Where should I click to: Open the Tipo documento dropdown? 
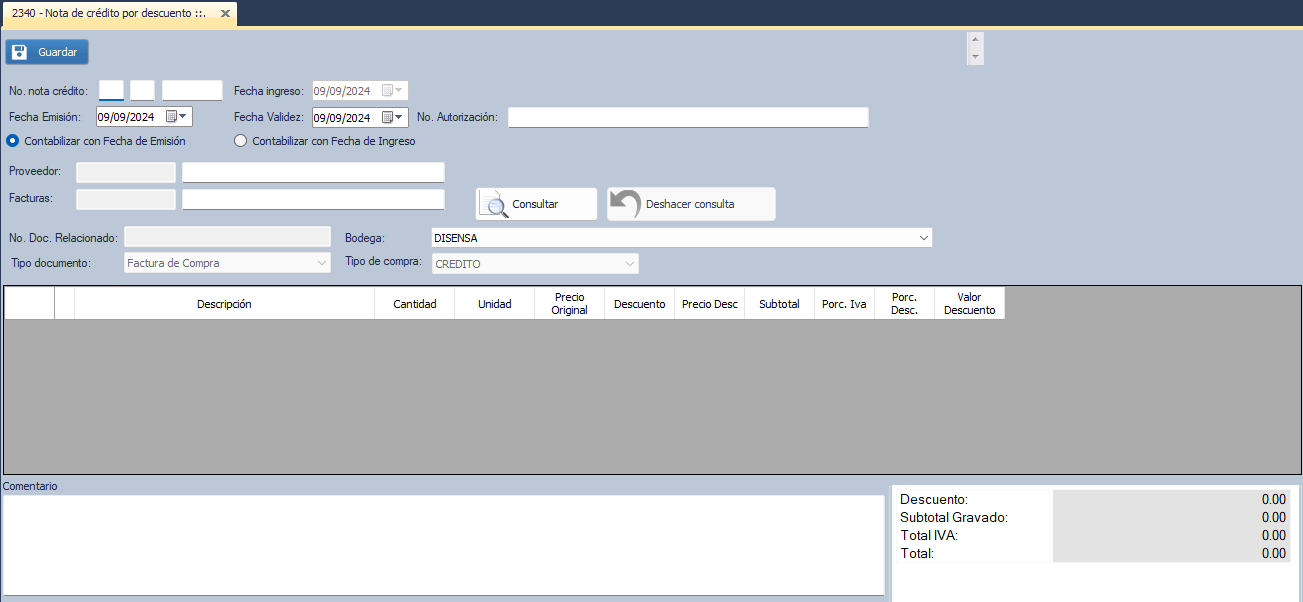(321, 263)
